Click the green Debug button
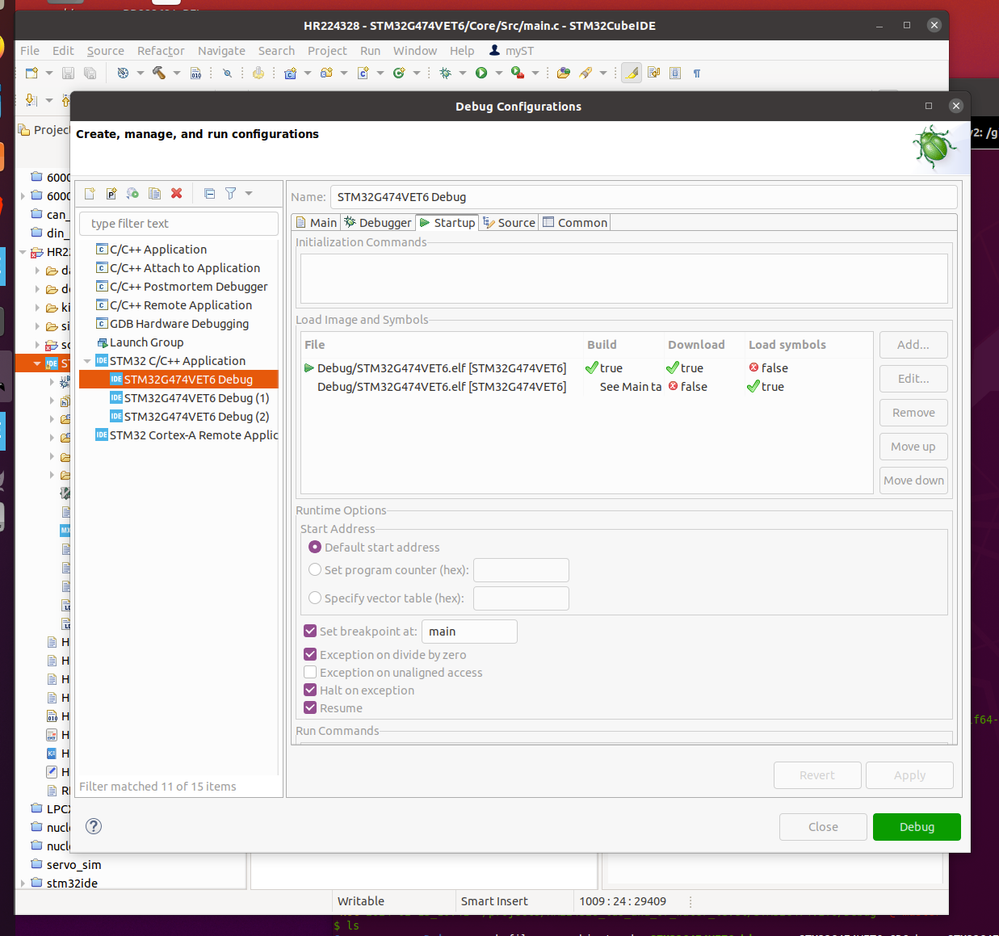This screenshot has width=999, height=936. pos(916,826)
